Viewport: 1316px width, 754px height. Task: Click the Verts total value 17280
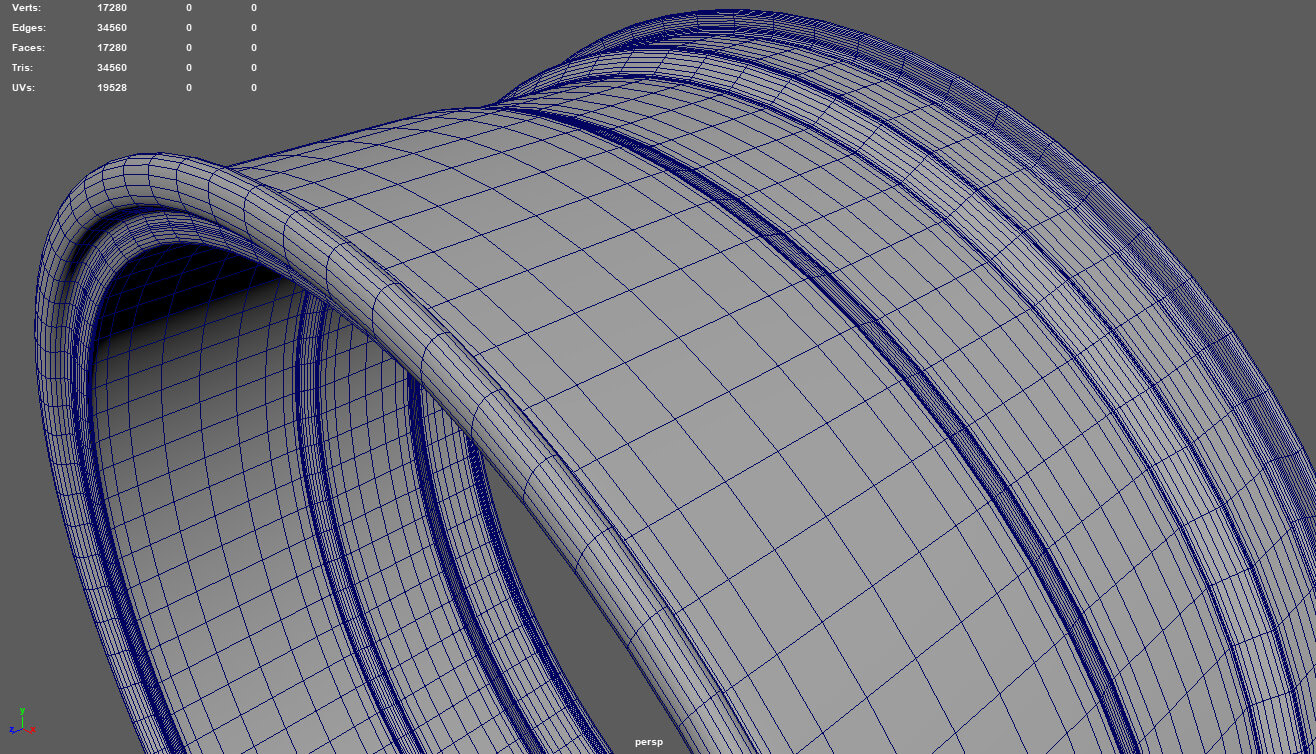(x=111, y=8)
